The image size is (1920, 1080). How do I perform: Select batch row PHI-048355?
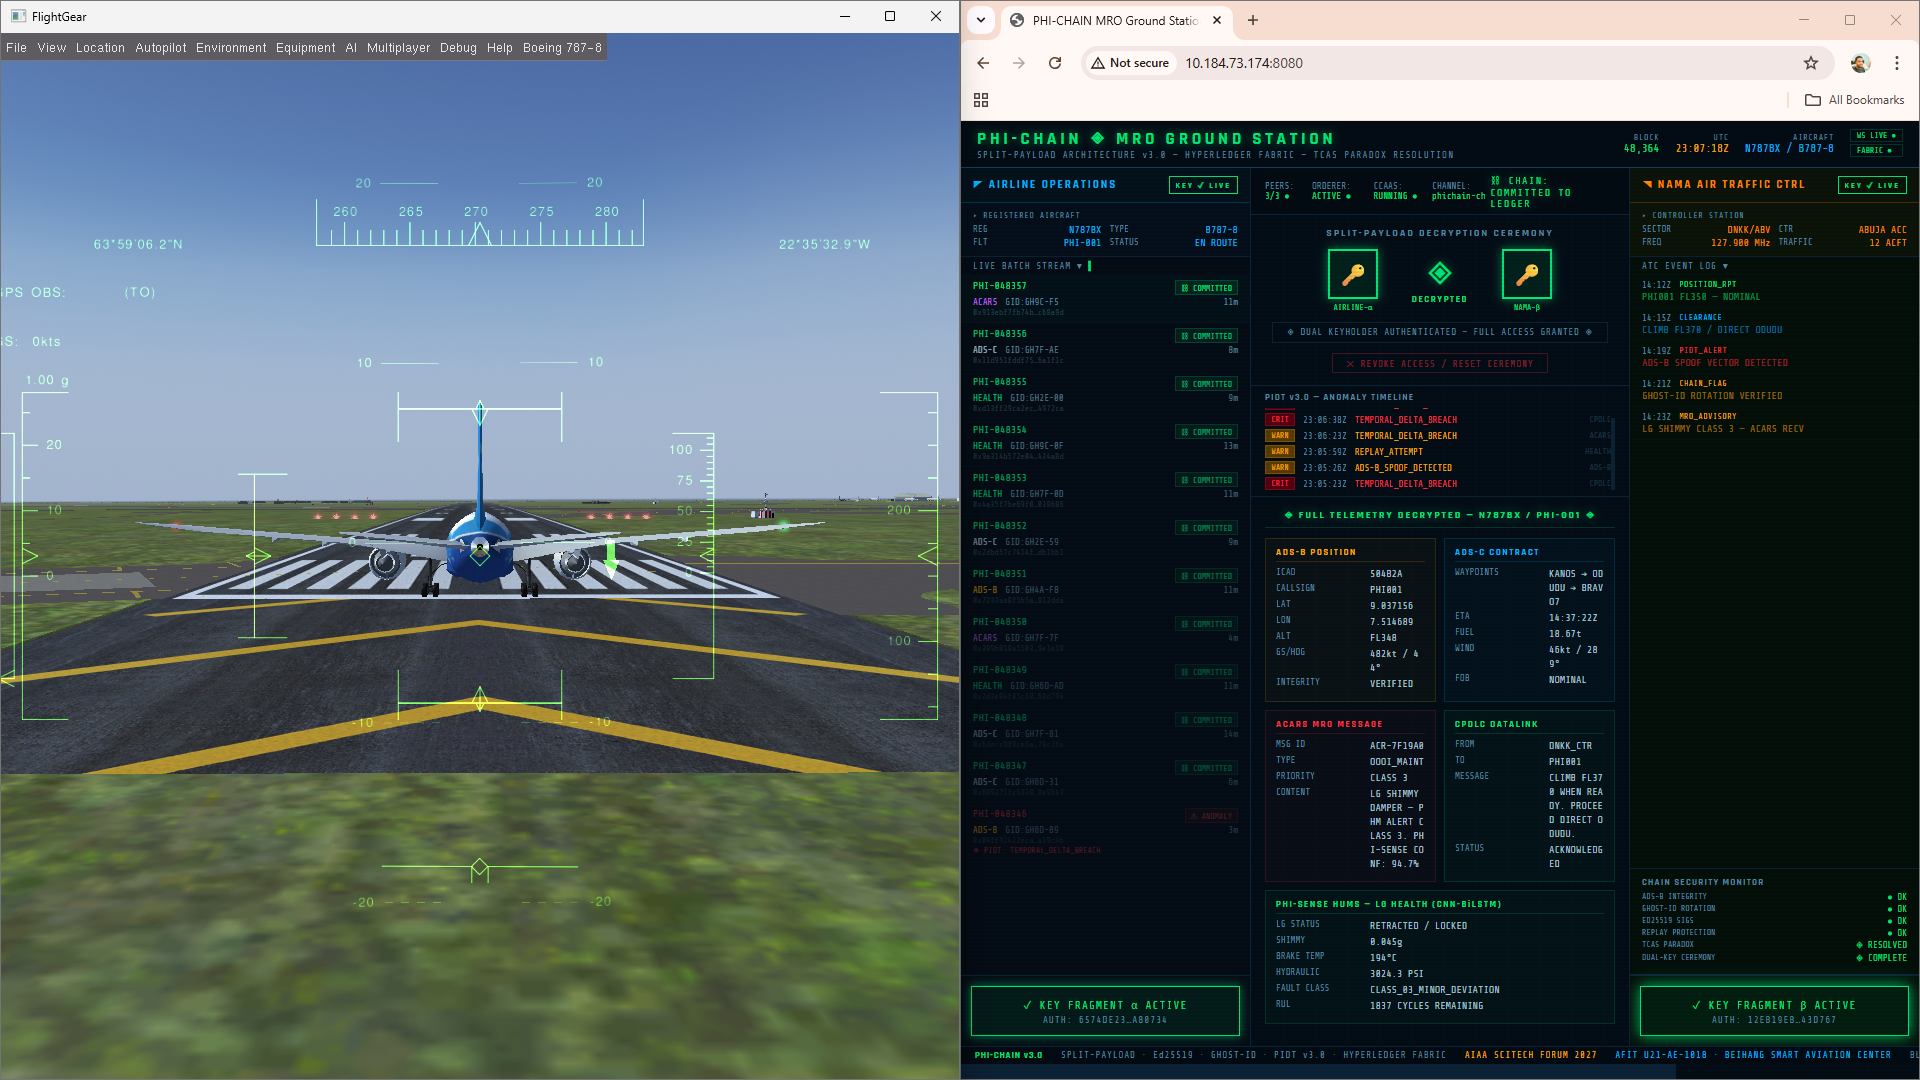click(x=1105, y=395)
